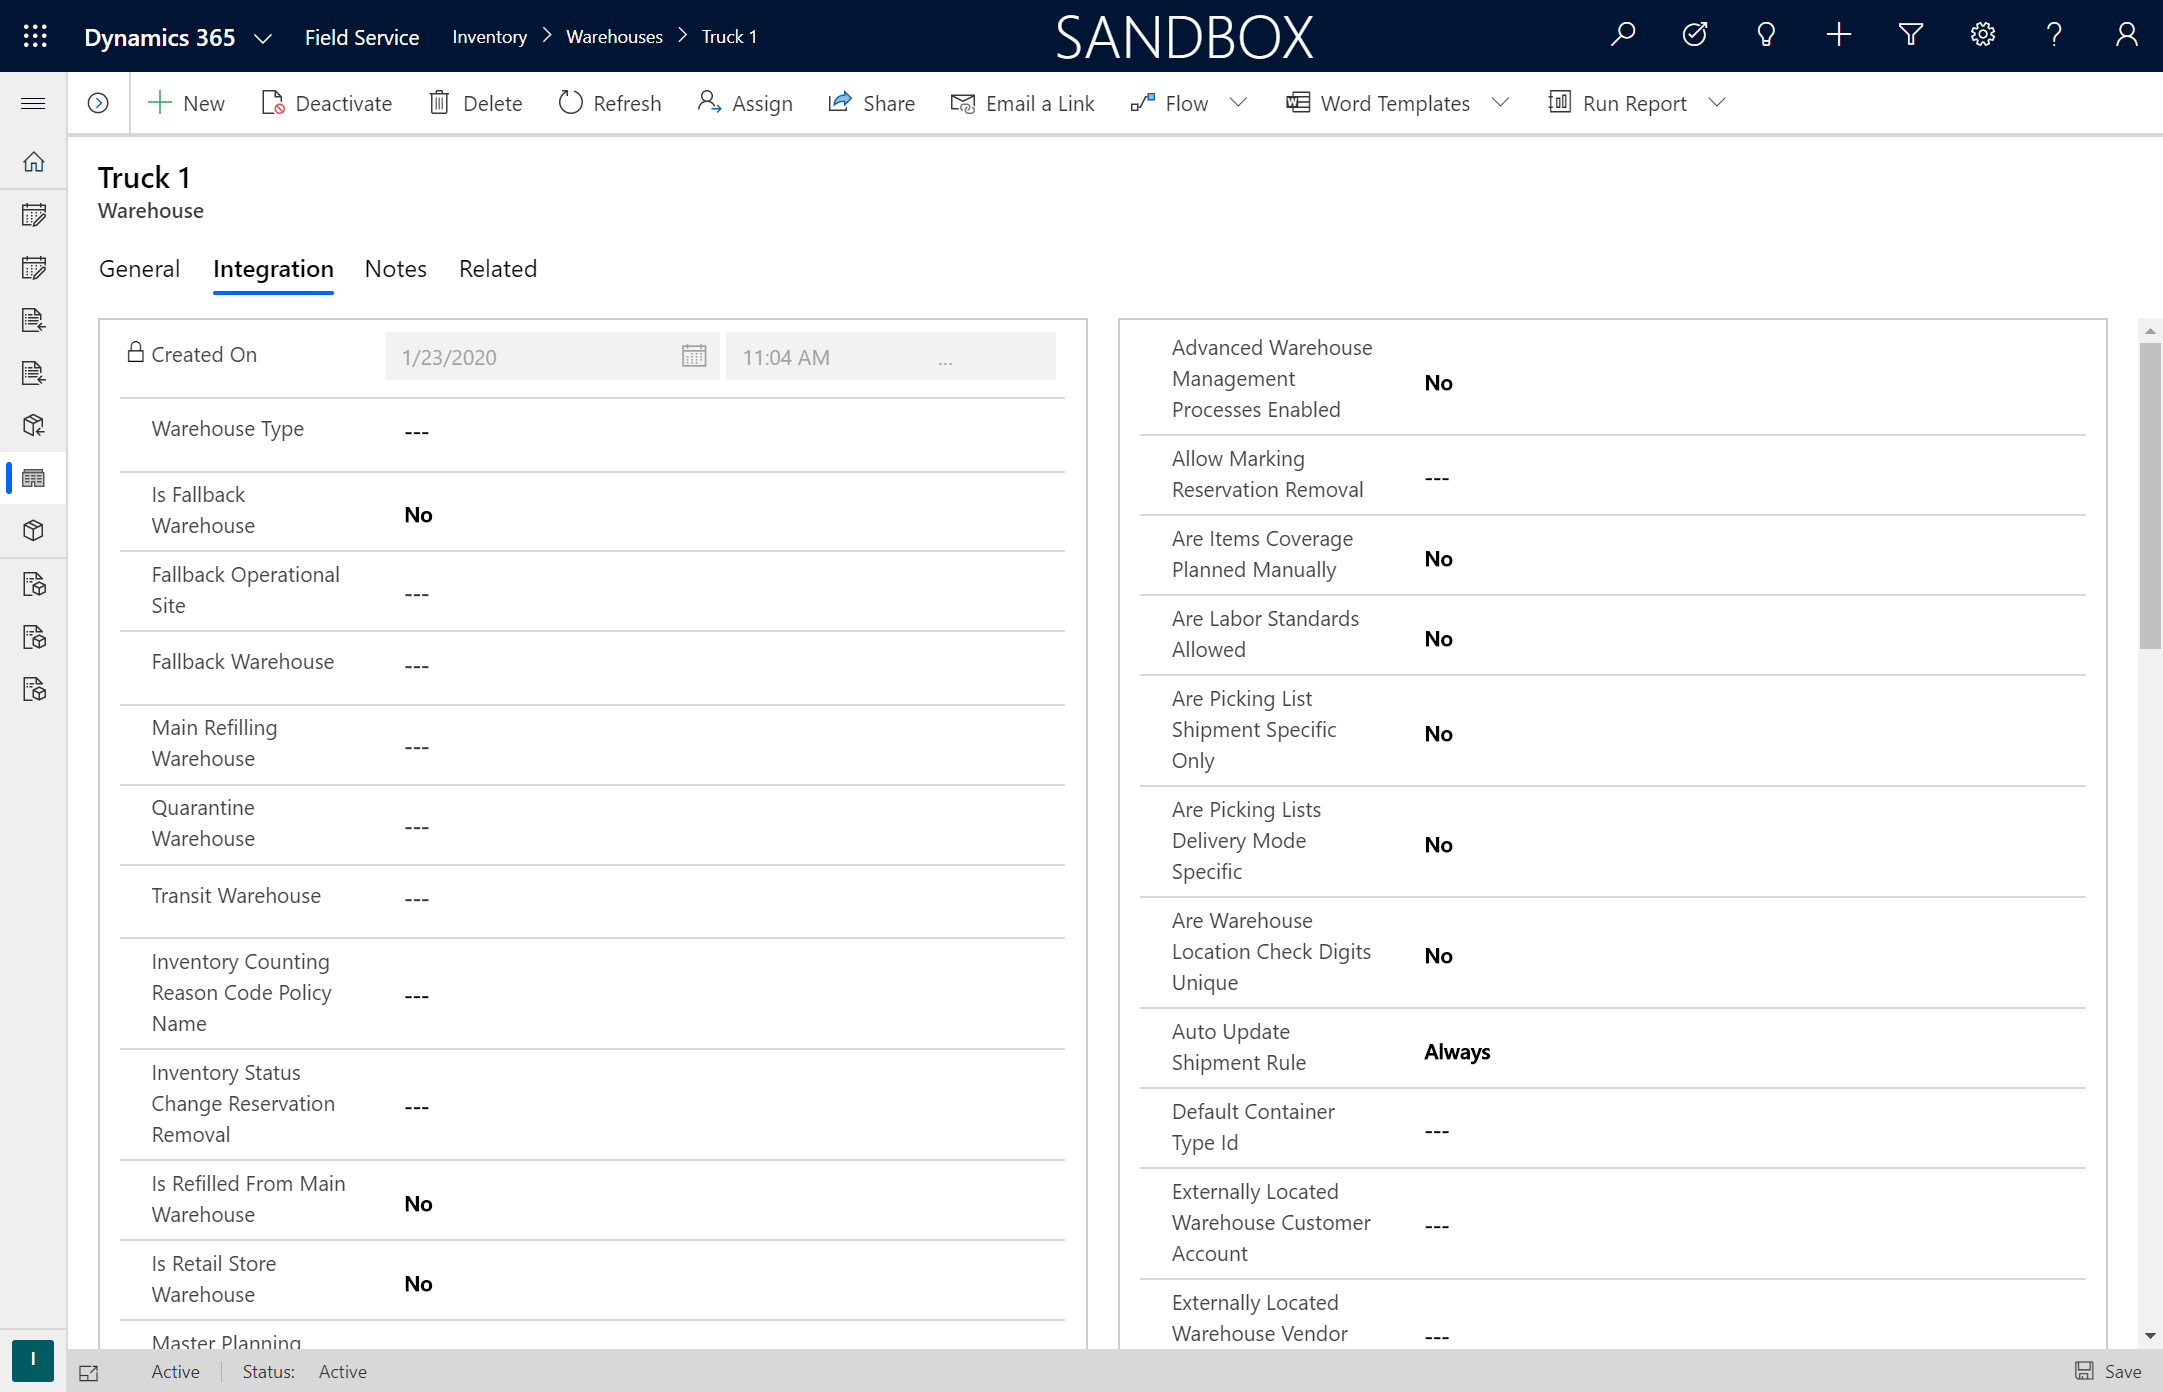Click the Deactivate button

(x=326, y=102)
